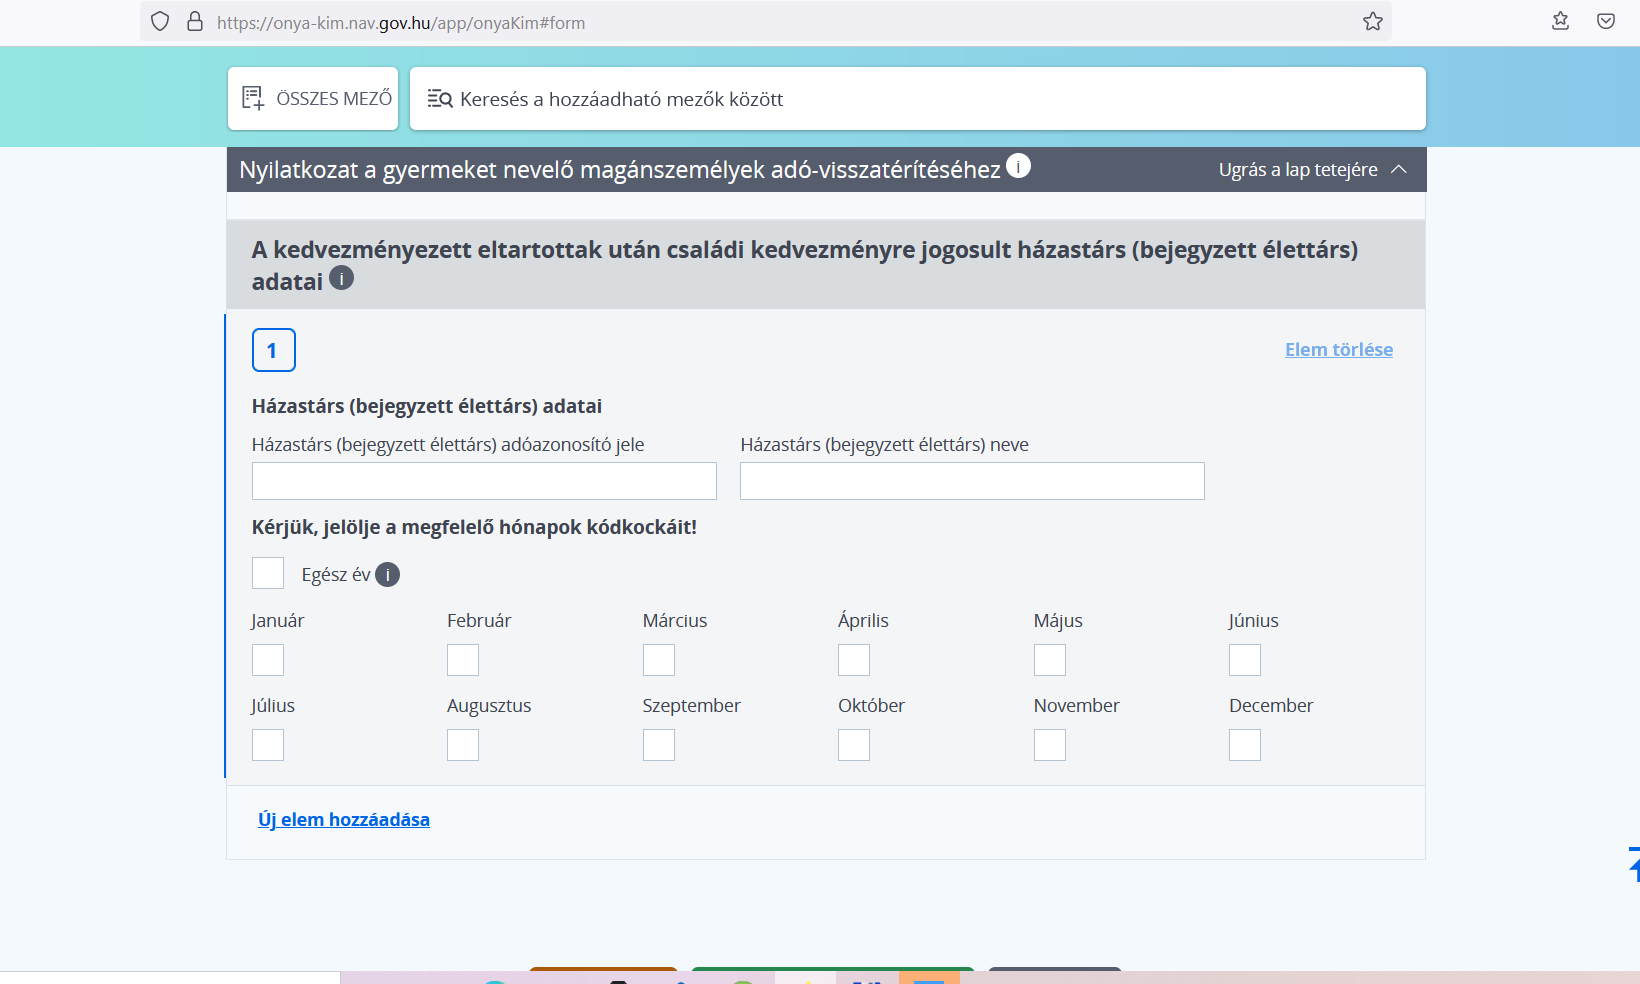Click the Új elem hozzáadása link
The image size is (1640, 984).
(x=344, y=820)
